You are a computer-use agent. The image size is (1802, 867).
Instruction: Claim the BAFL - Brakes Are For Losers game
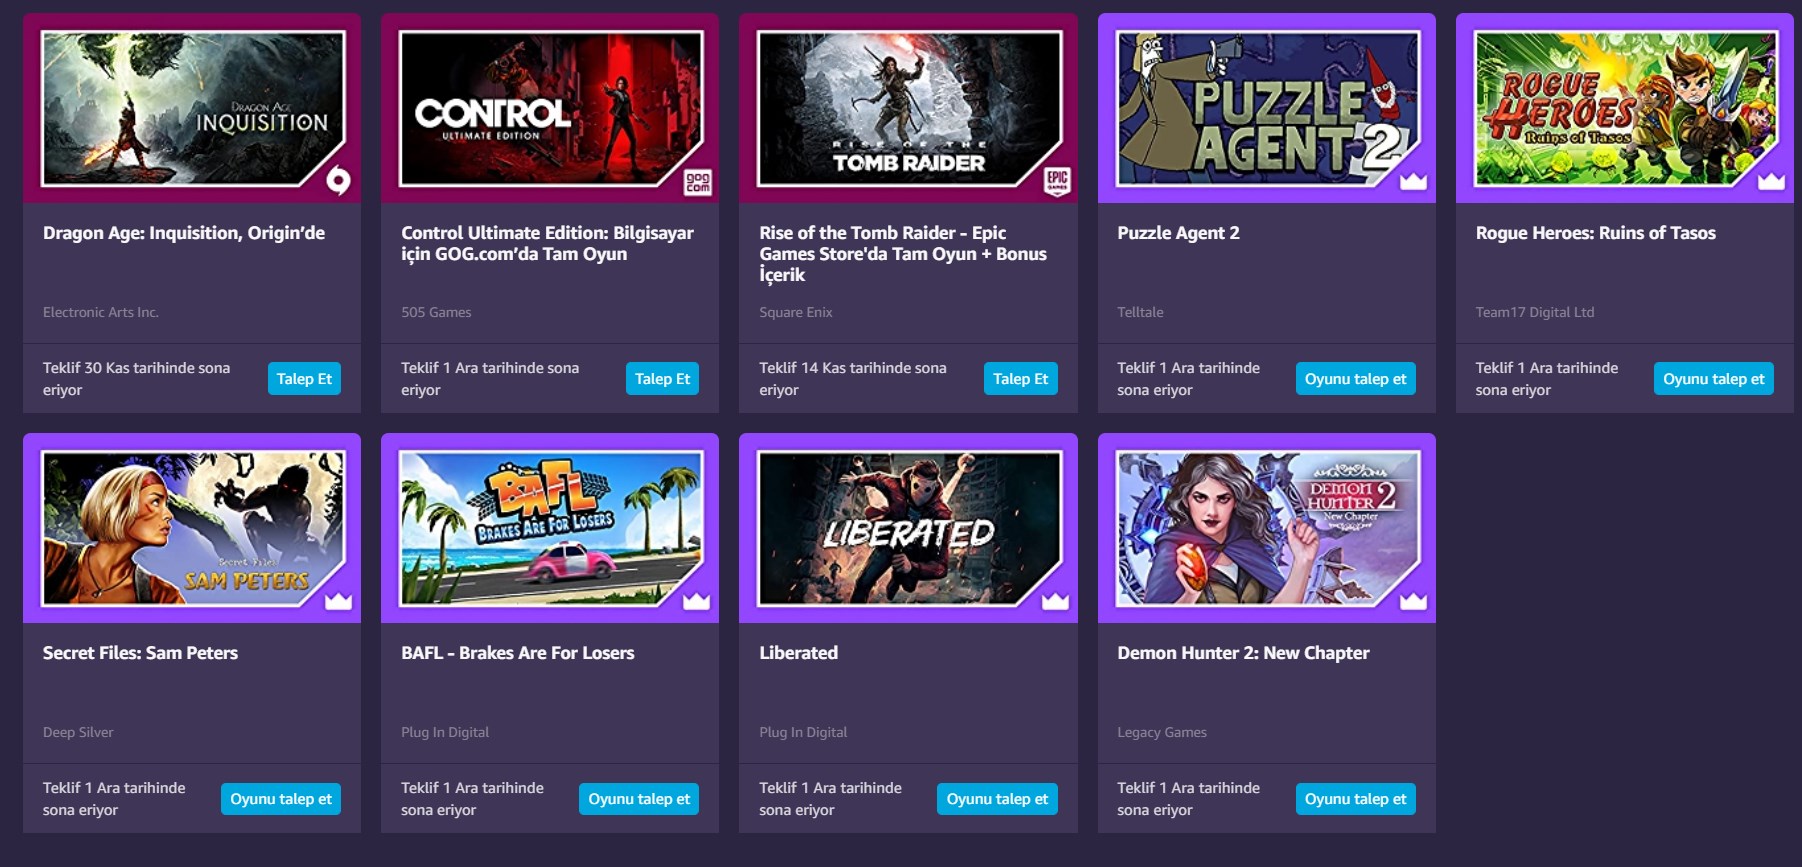639,799
